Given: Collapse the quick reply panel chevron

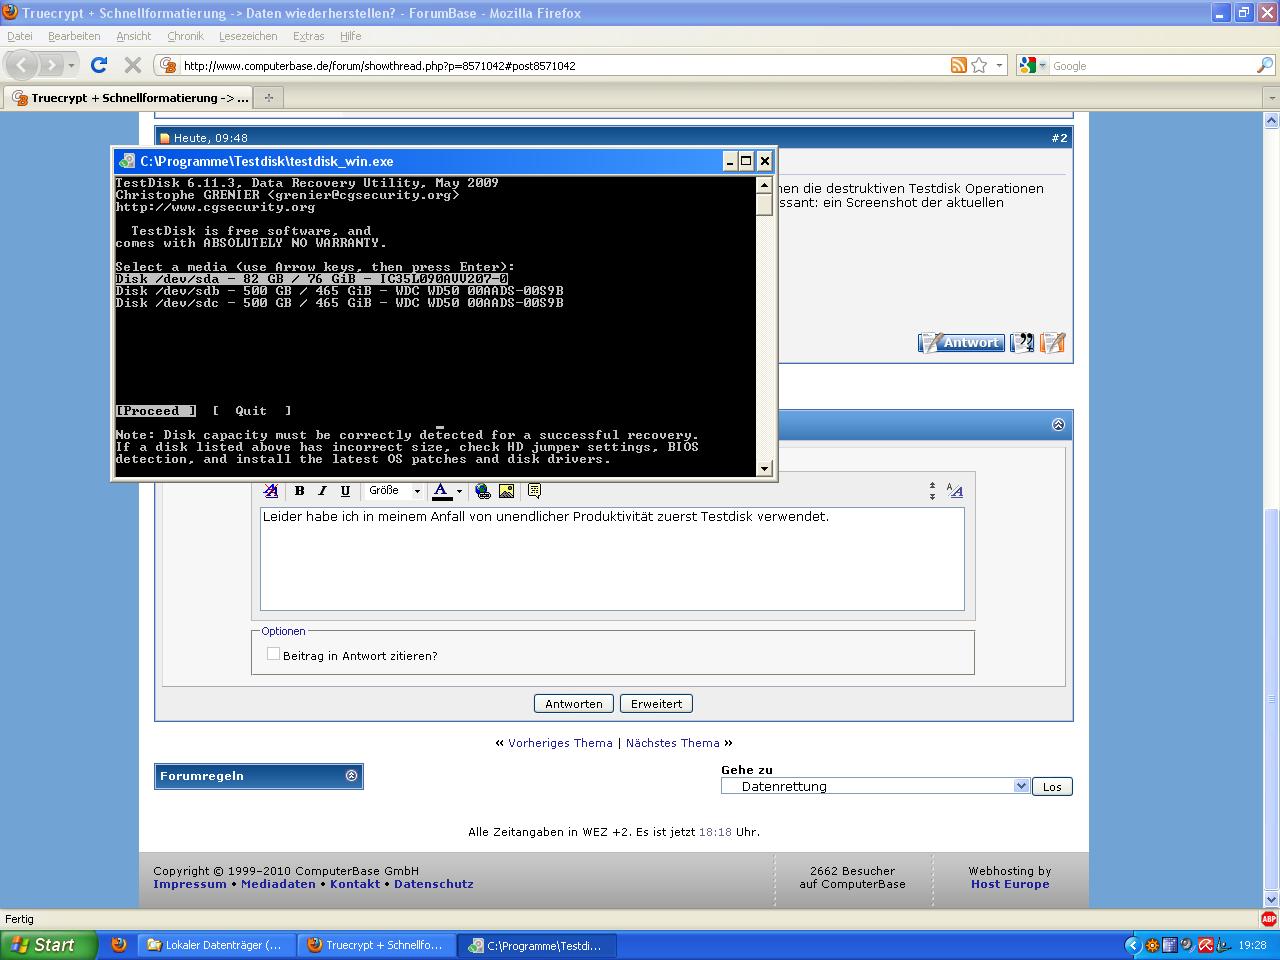Looking at the screenshot, I should (x=1058, y=424).
